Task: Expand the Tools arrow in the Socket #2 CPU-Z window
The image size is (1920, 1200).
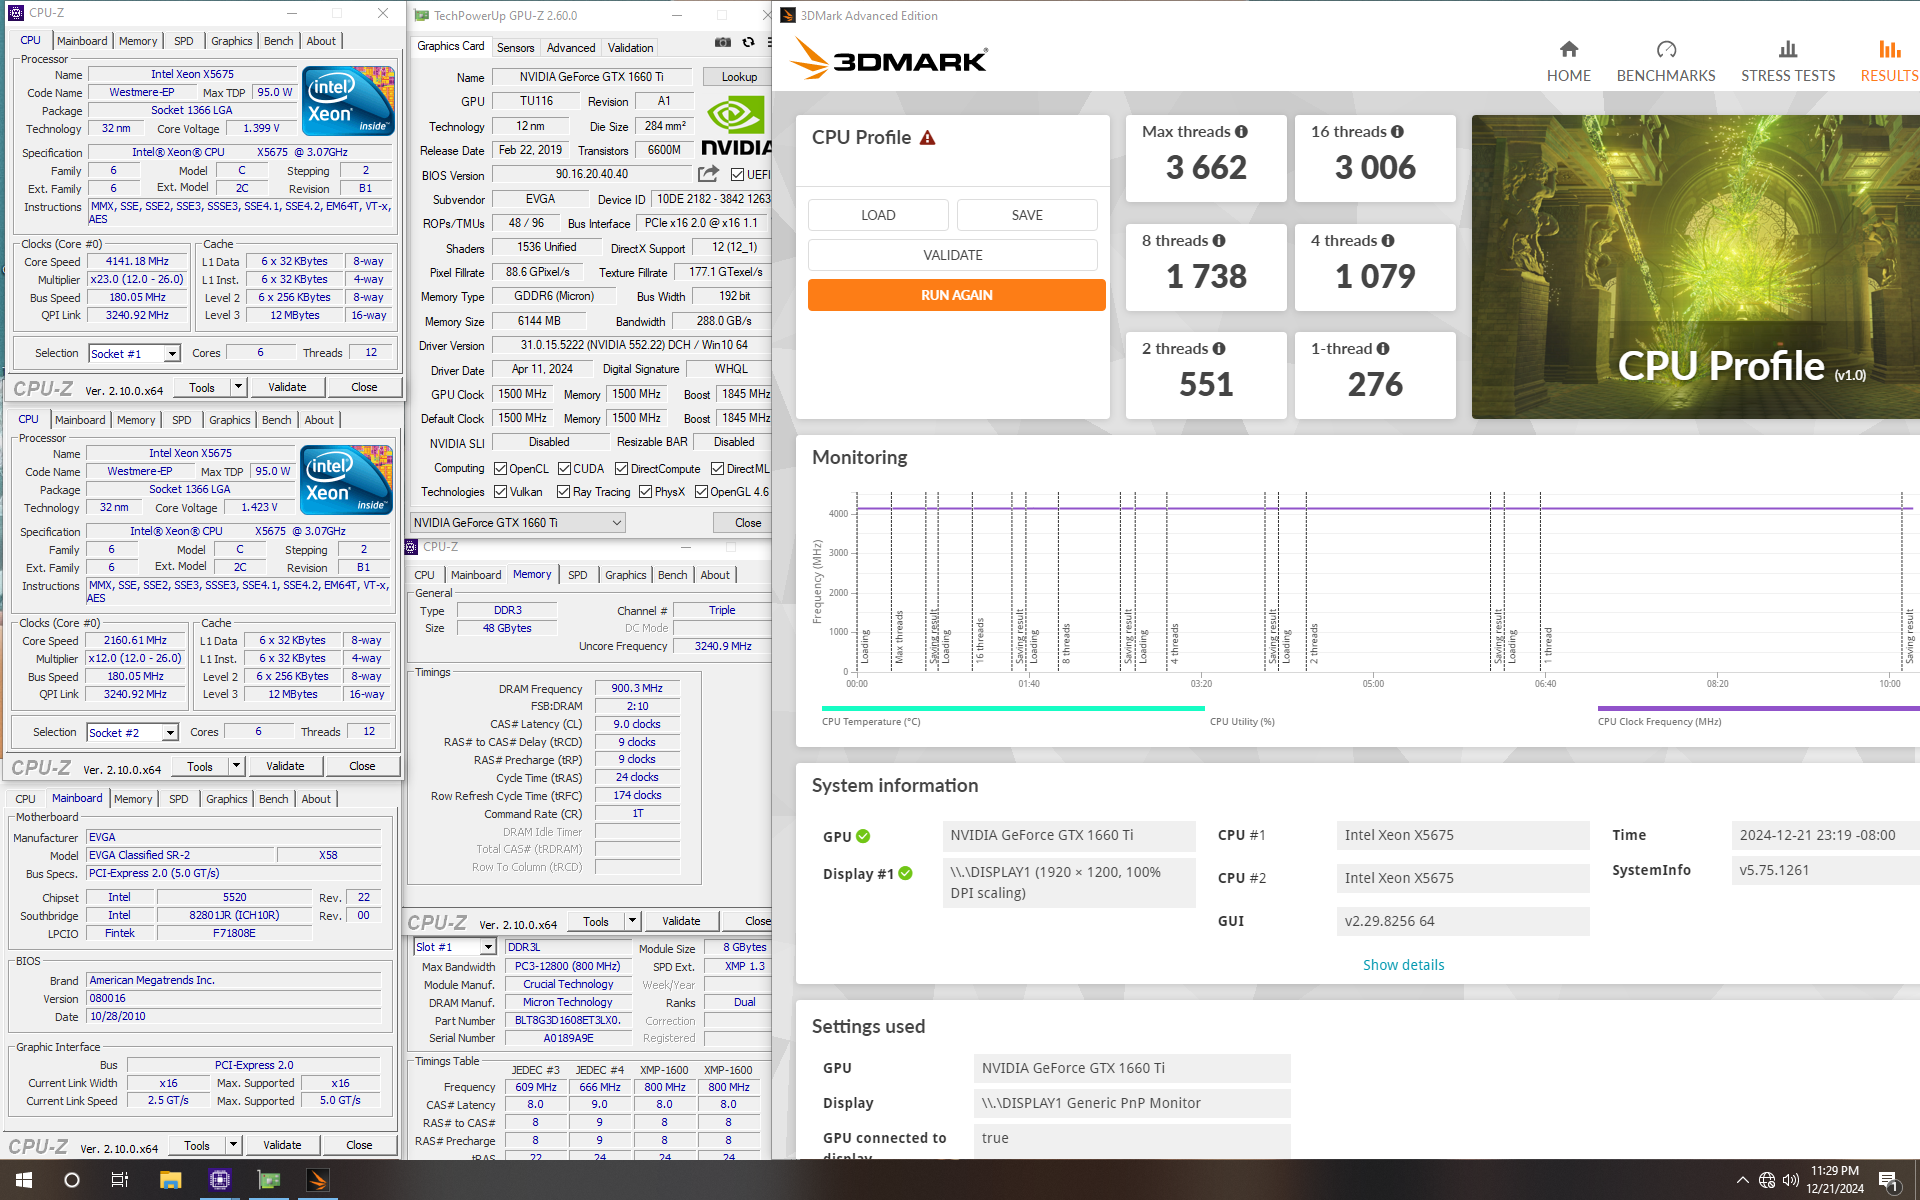Action: (236, 766)
